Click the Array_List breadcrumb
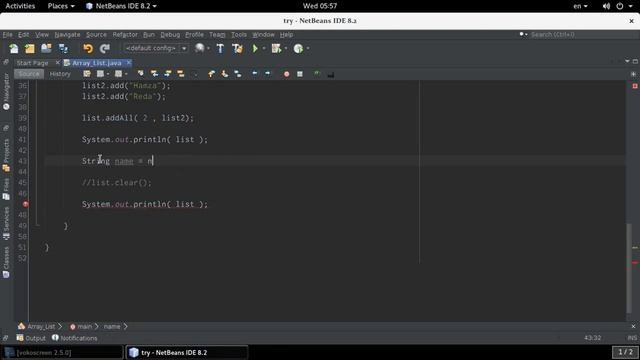 (37, 327)
